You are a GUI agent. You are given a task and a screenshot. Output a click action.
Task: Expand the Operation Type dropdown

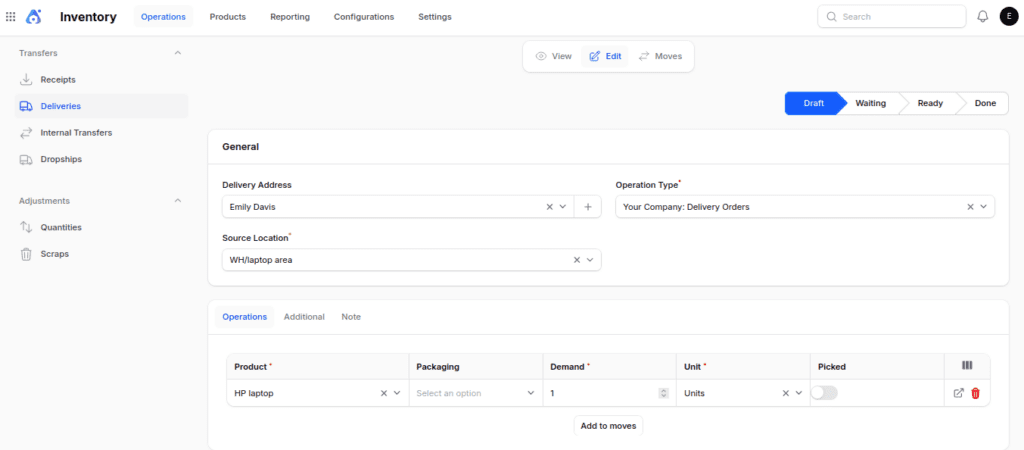[x=984, y=206]
